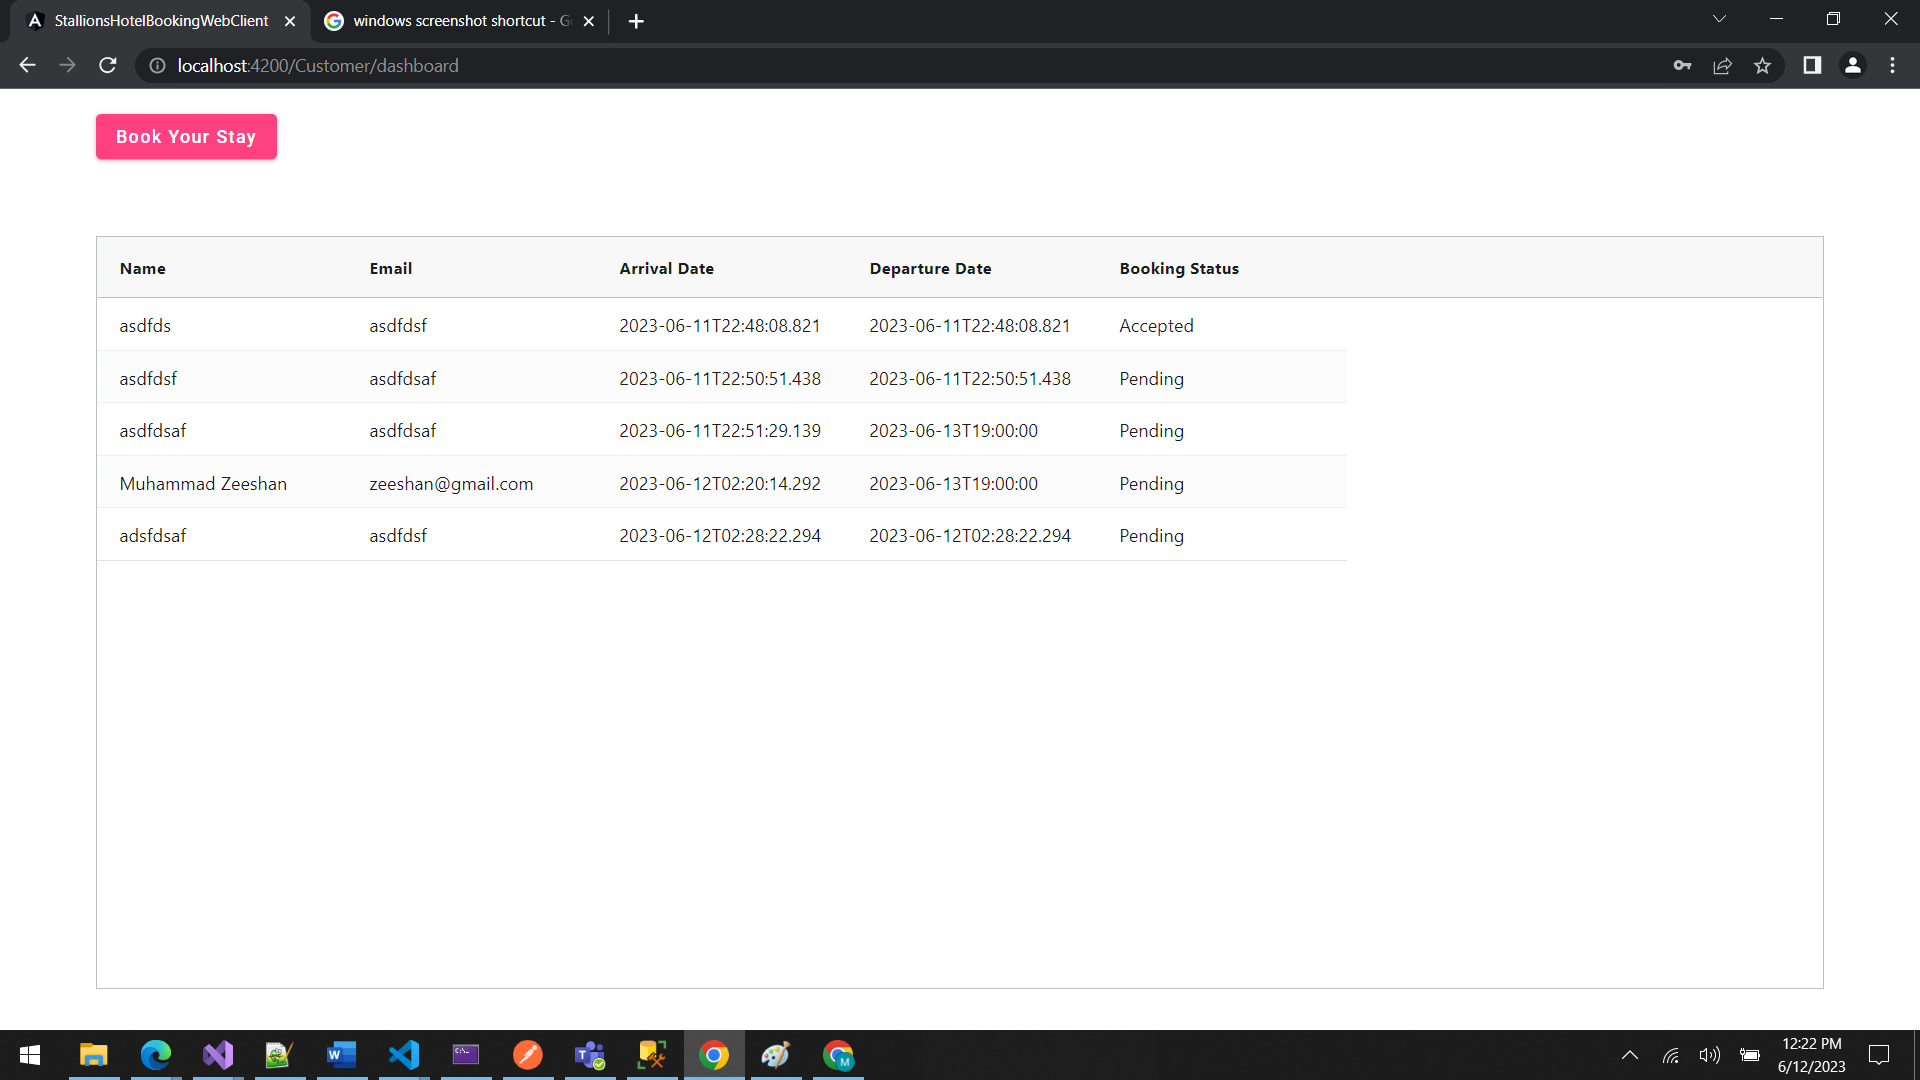Click the Departure Date column header
This screenshot has width=1920, height=1080.
pos(931,268)
